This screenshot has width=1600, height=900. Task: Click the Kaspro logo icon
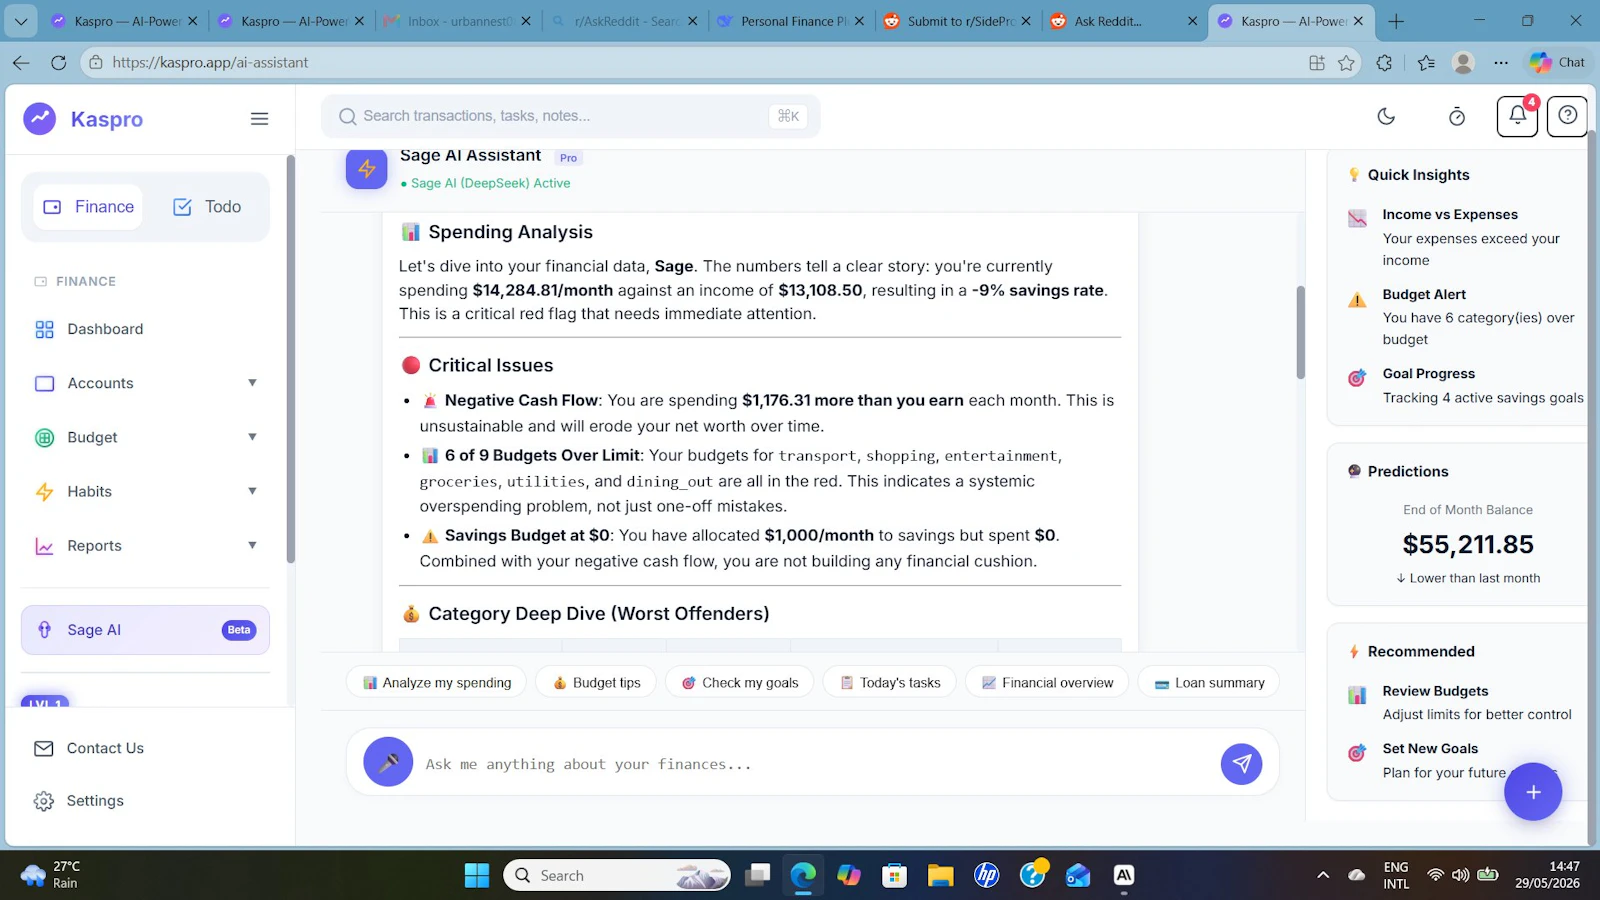(40, 119)
